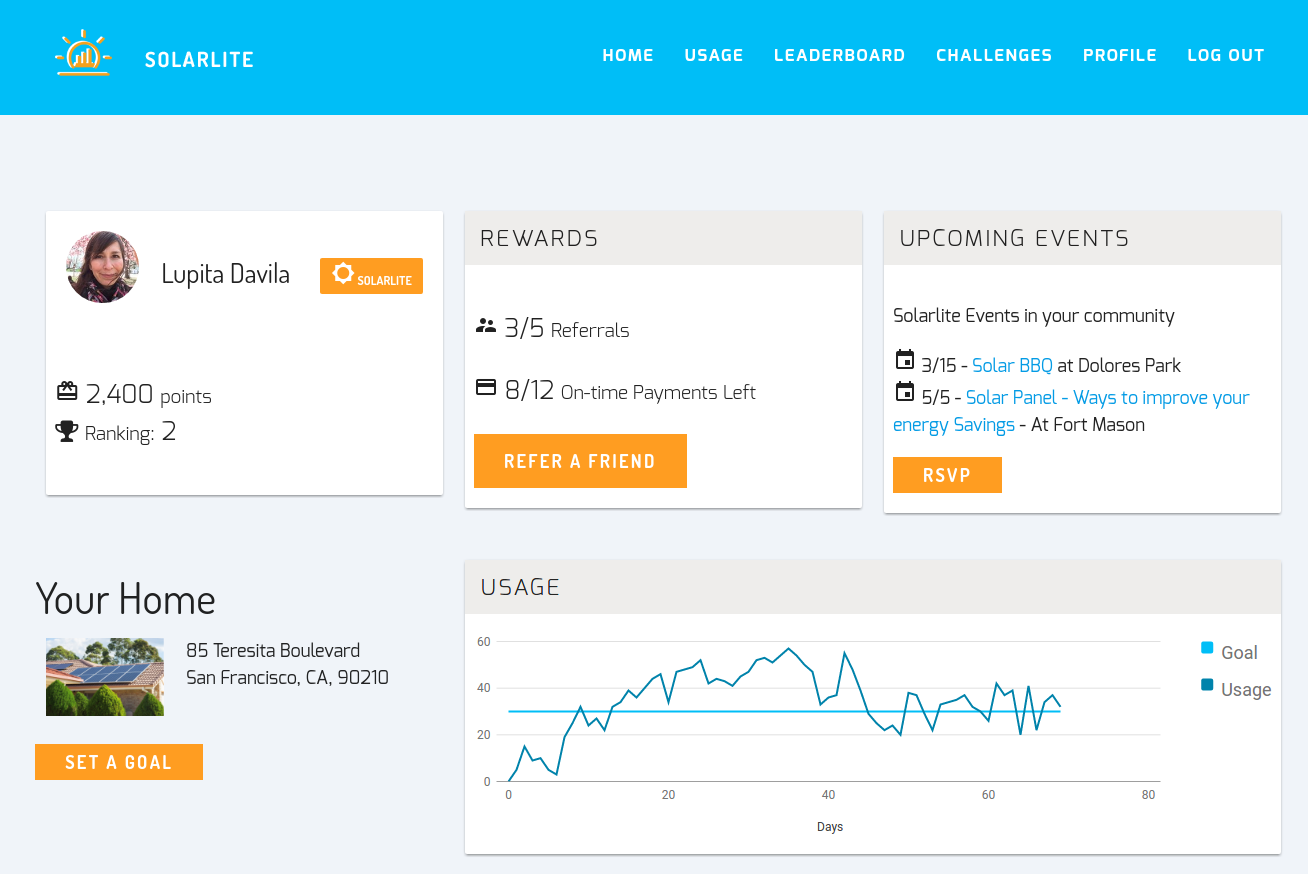1308x880 pixels.
Task: Click the card icon beside On-time Payments
Action: [x=486, y=387]
